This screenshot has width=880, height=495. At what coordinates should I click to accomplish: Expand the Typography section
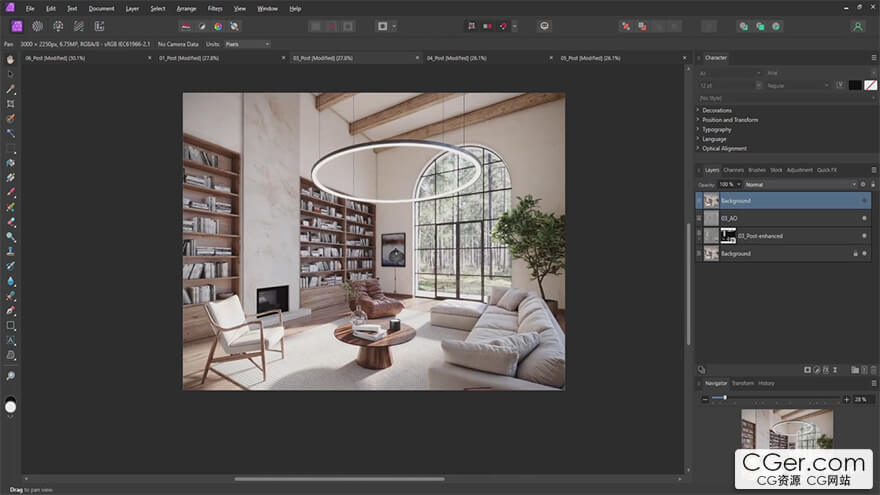pos(716,129)
